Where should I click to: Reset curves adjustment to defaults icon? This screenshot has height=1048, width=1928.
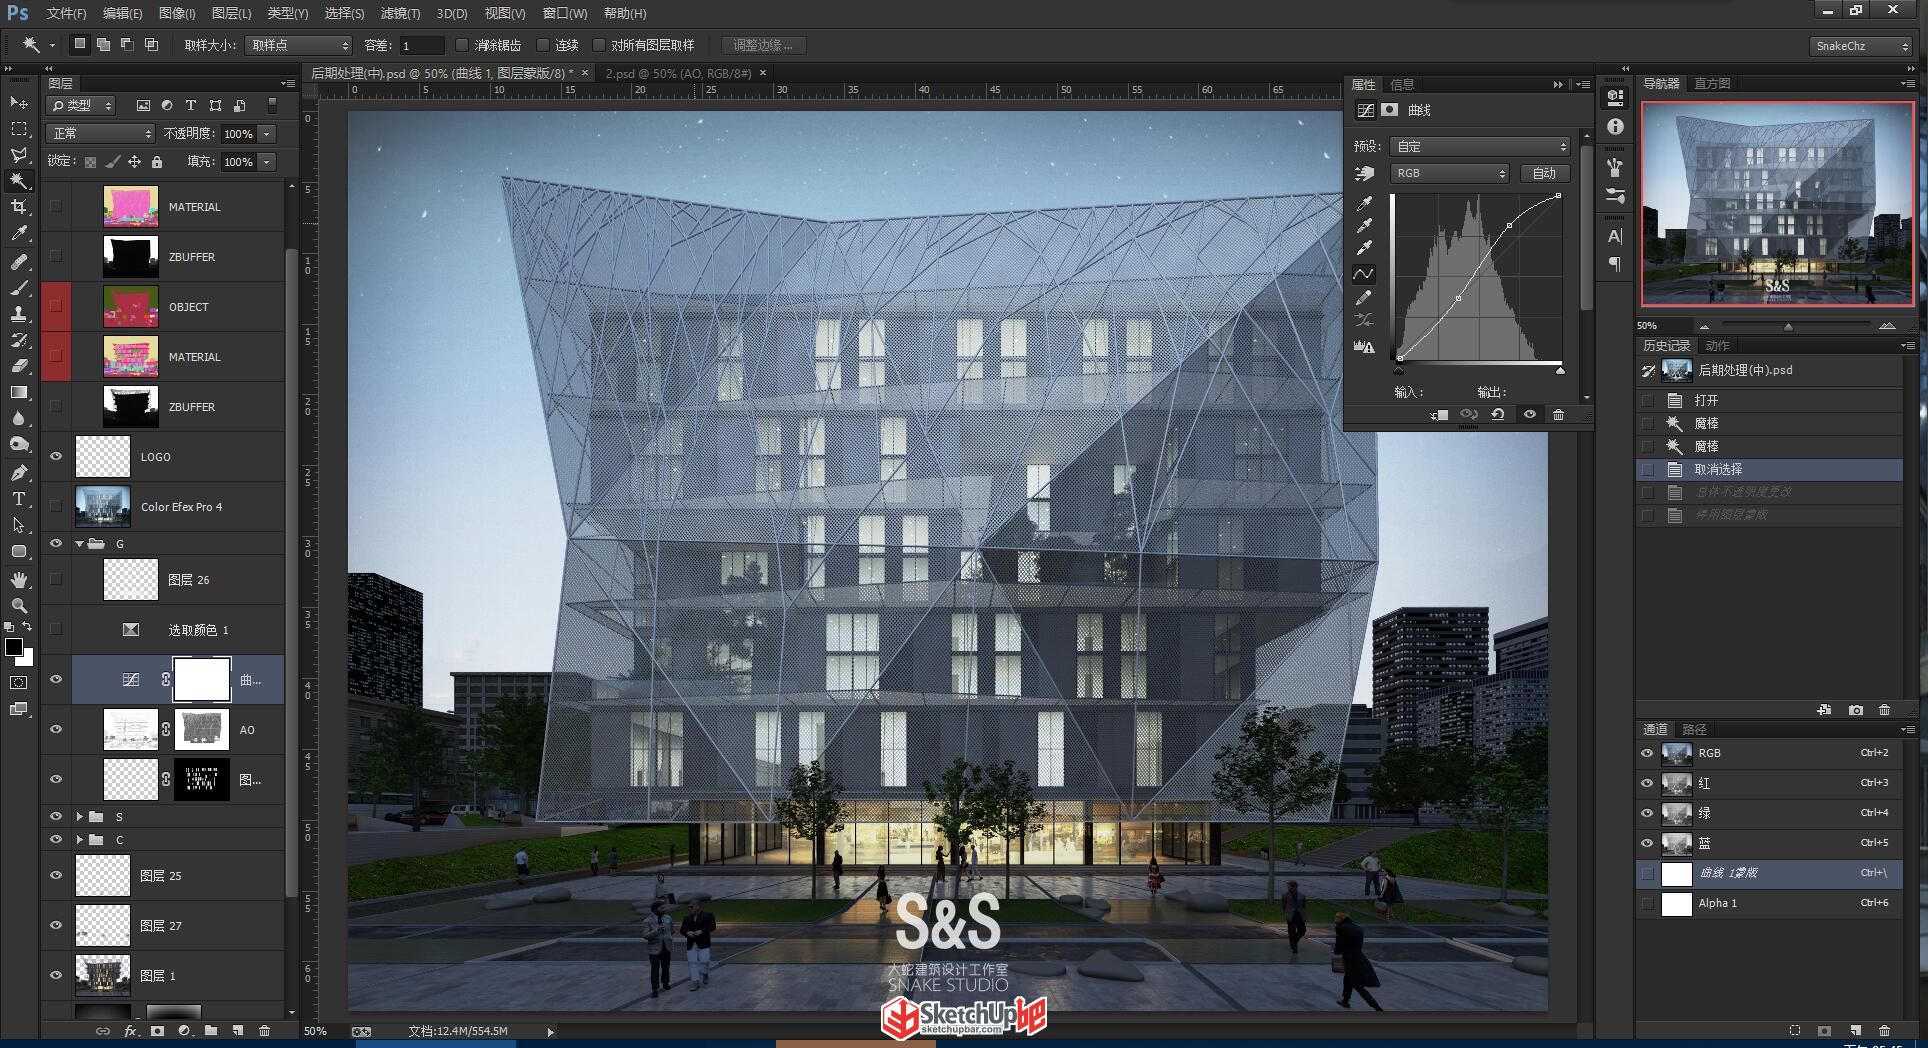click(x=1498, y=415)
